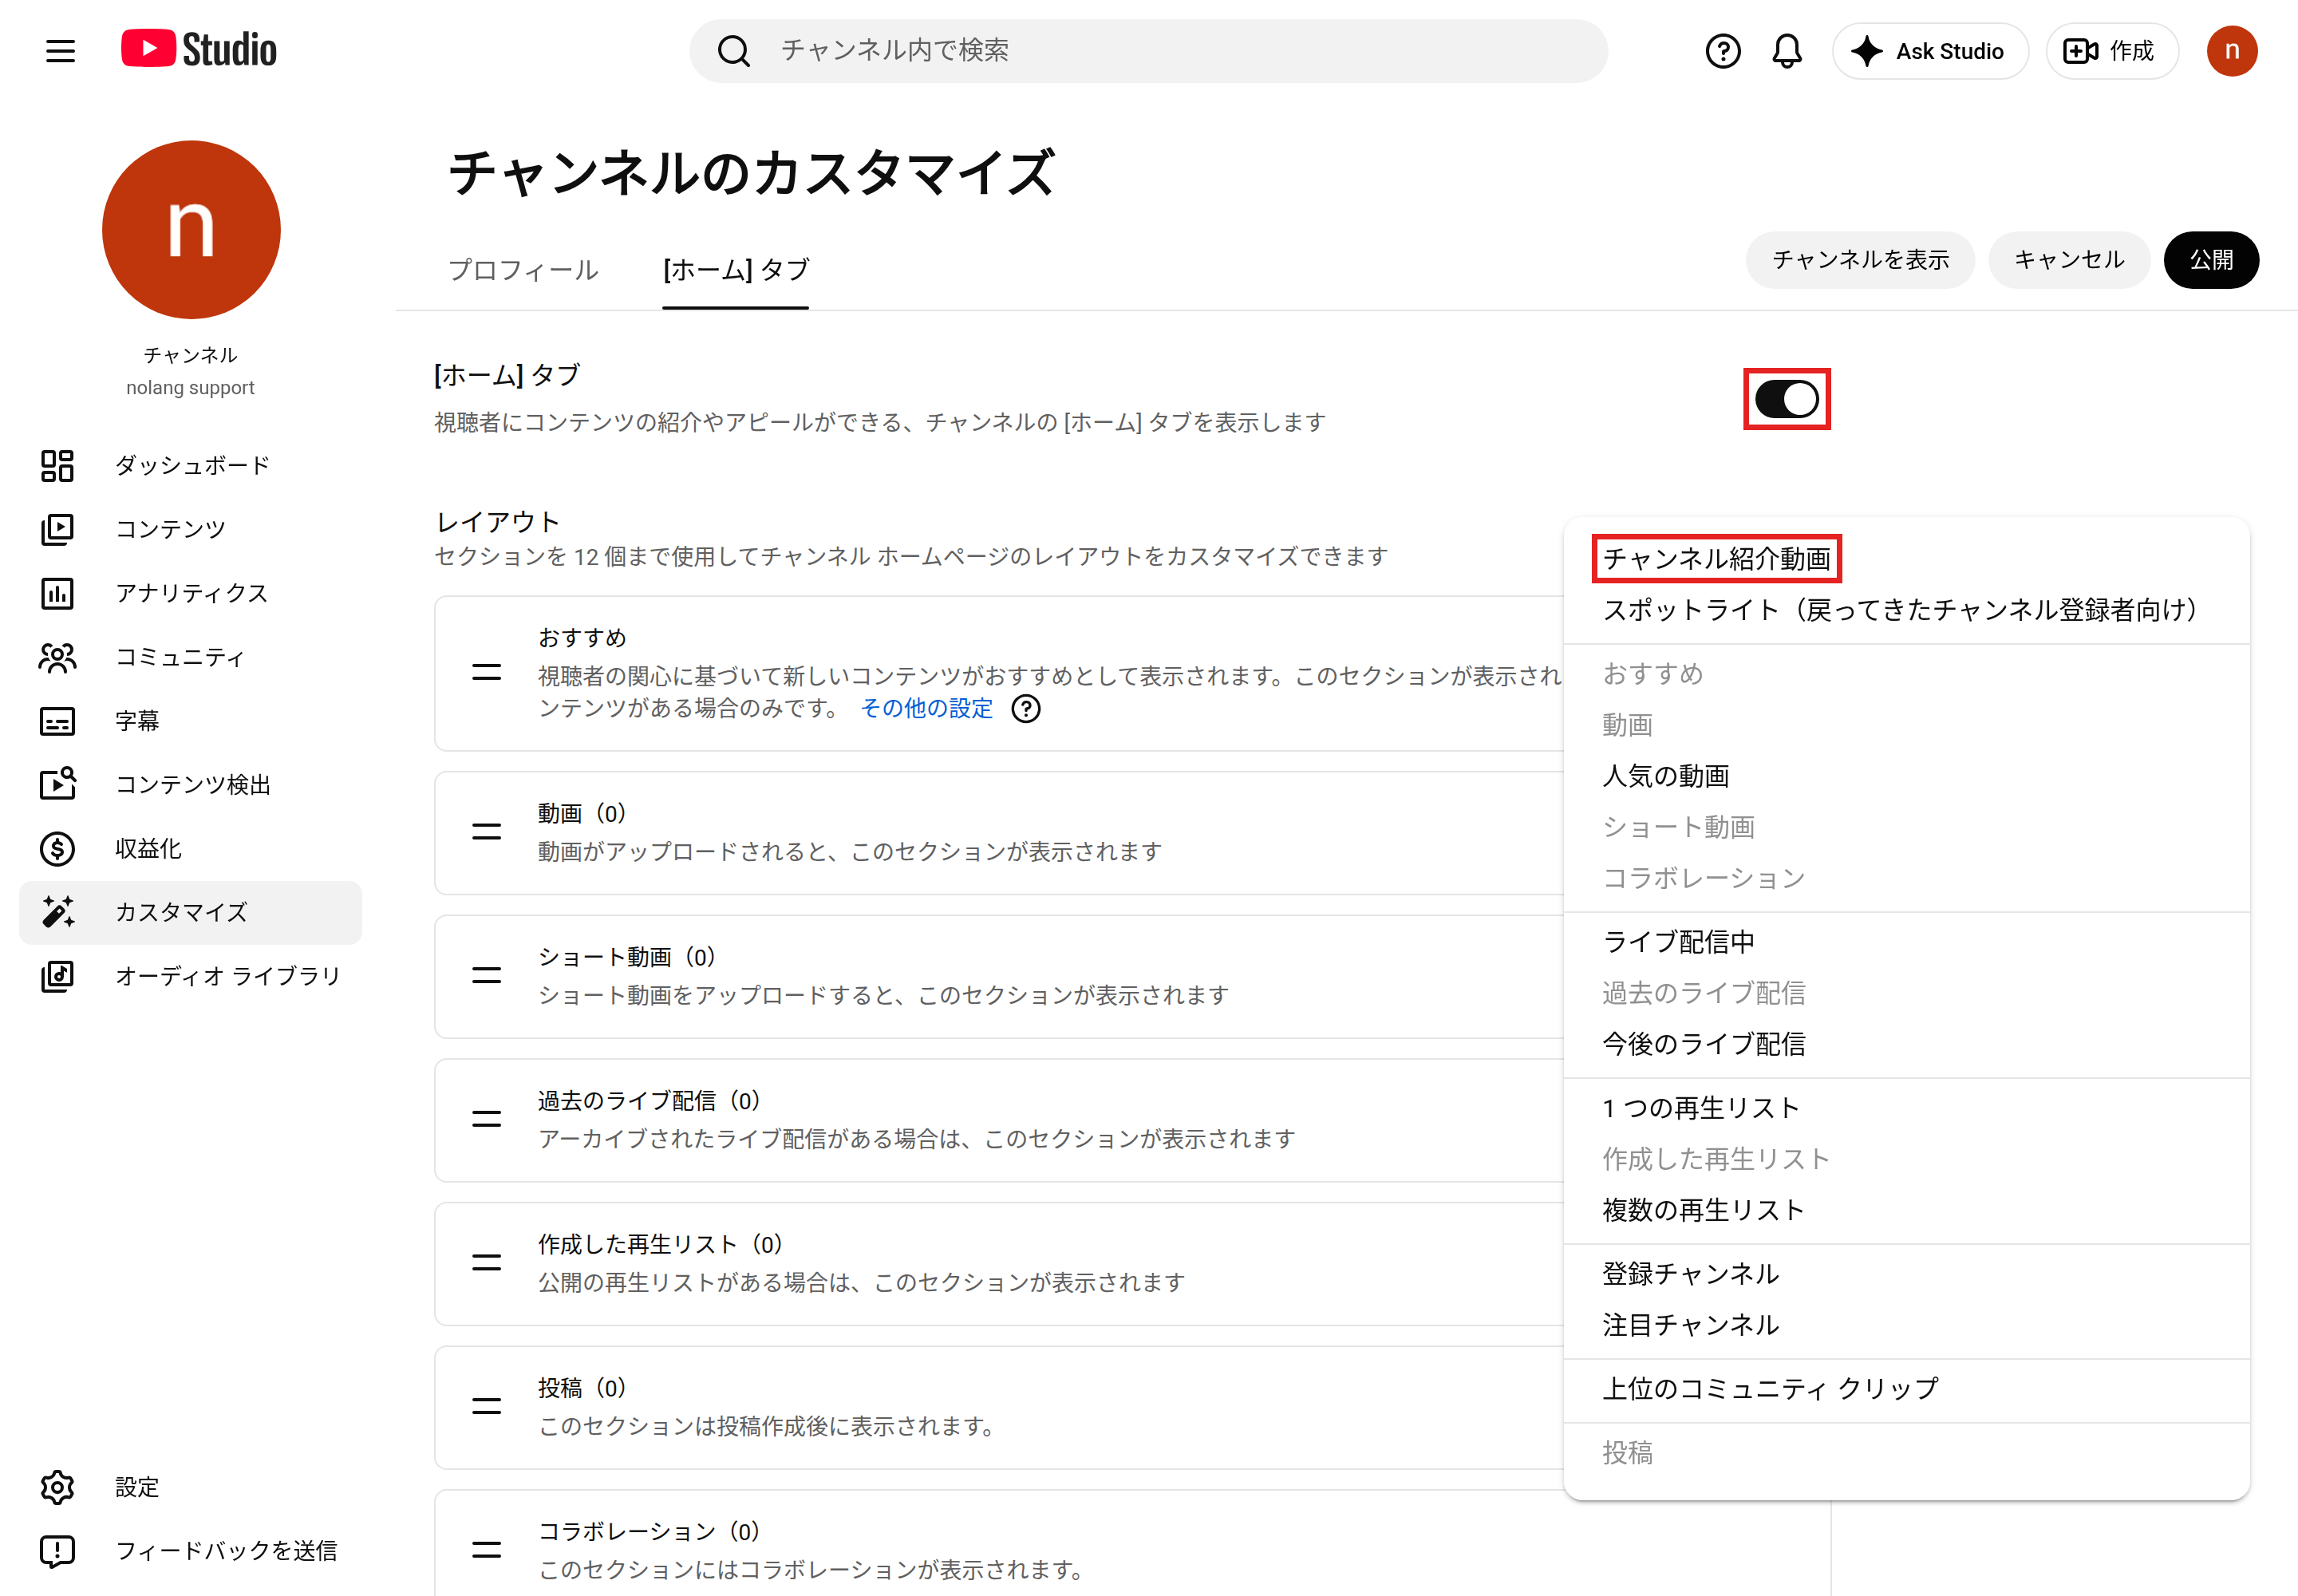Screen dimensions: 2298x1596
Task: Open the help question mark icon
Action: [x=1722, y=51]
